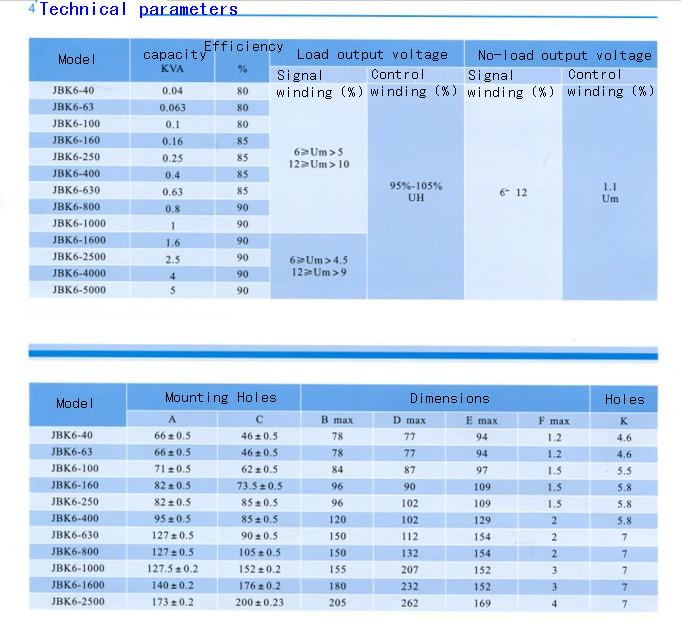The width and height of the screenshot is (681, 620).
Task: Click efficiency "90" in the JBK6-800 row
Action: (x=242, y=208)
